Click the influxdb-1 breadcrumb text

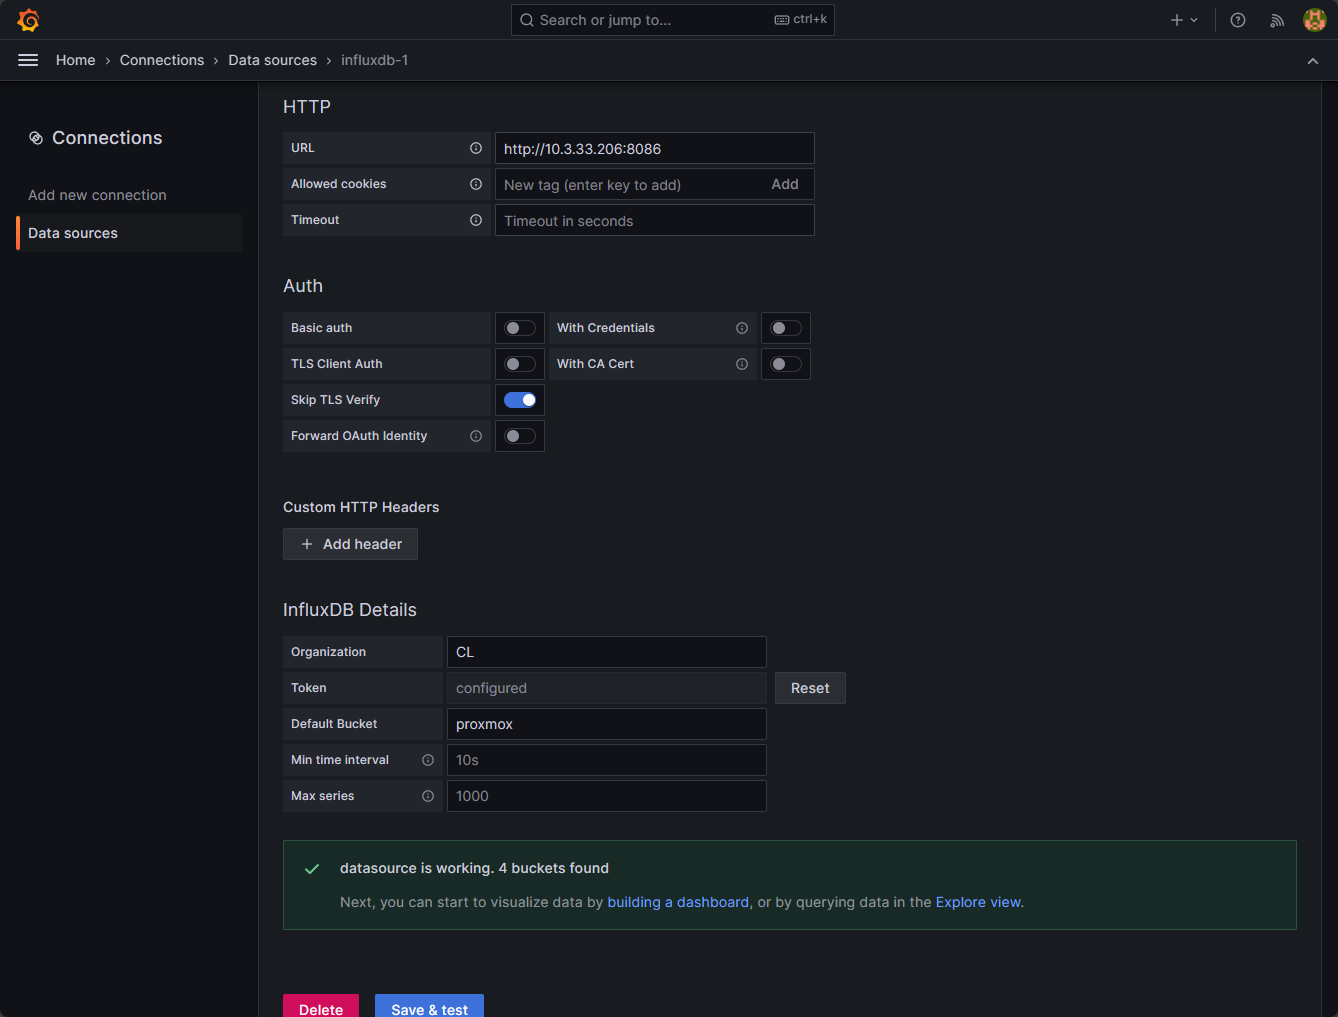[x=374, y=60]
